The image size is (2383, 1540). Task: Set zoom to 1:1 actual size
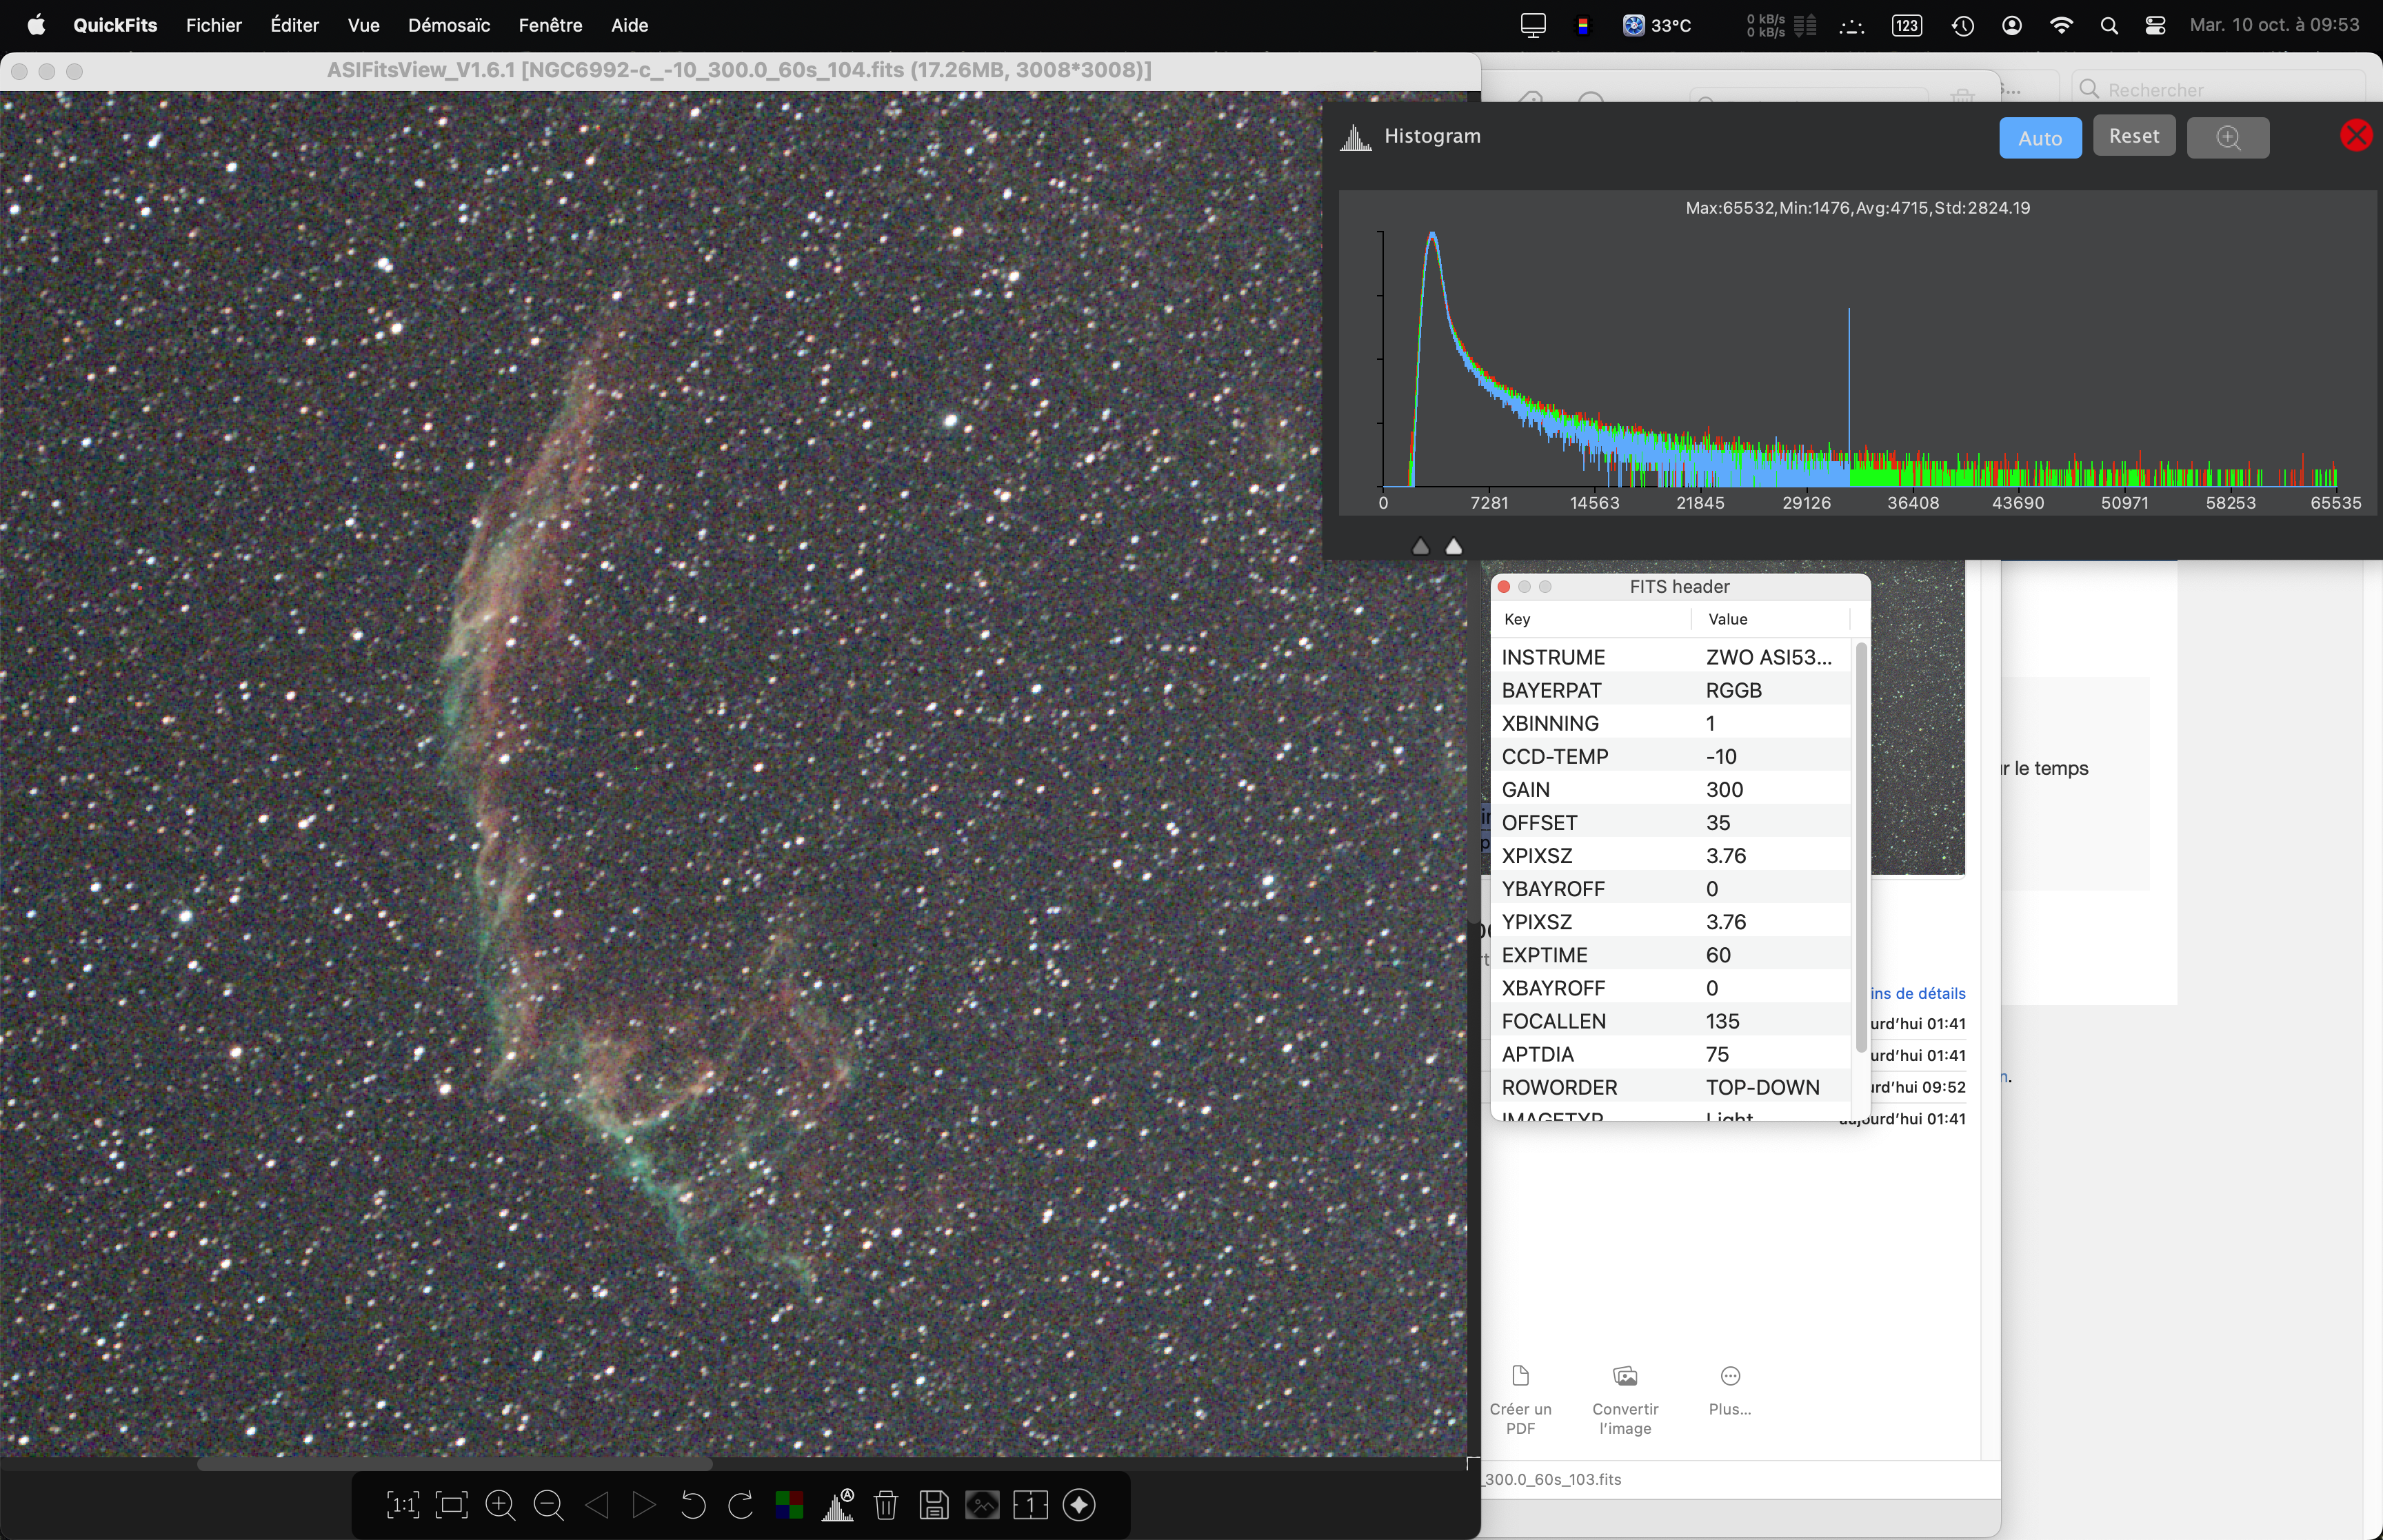point(403,1505)
